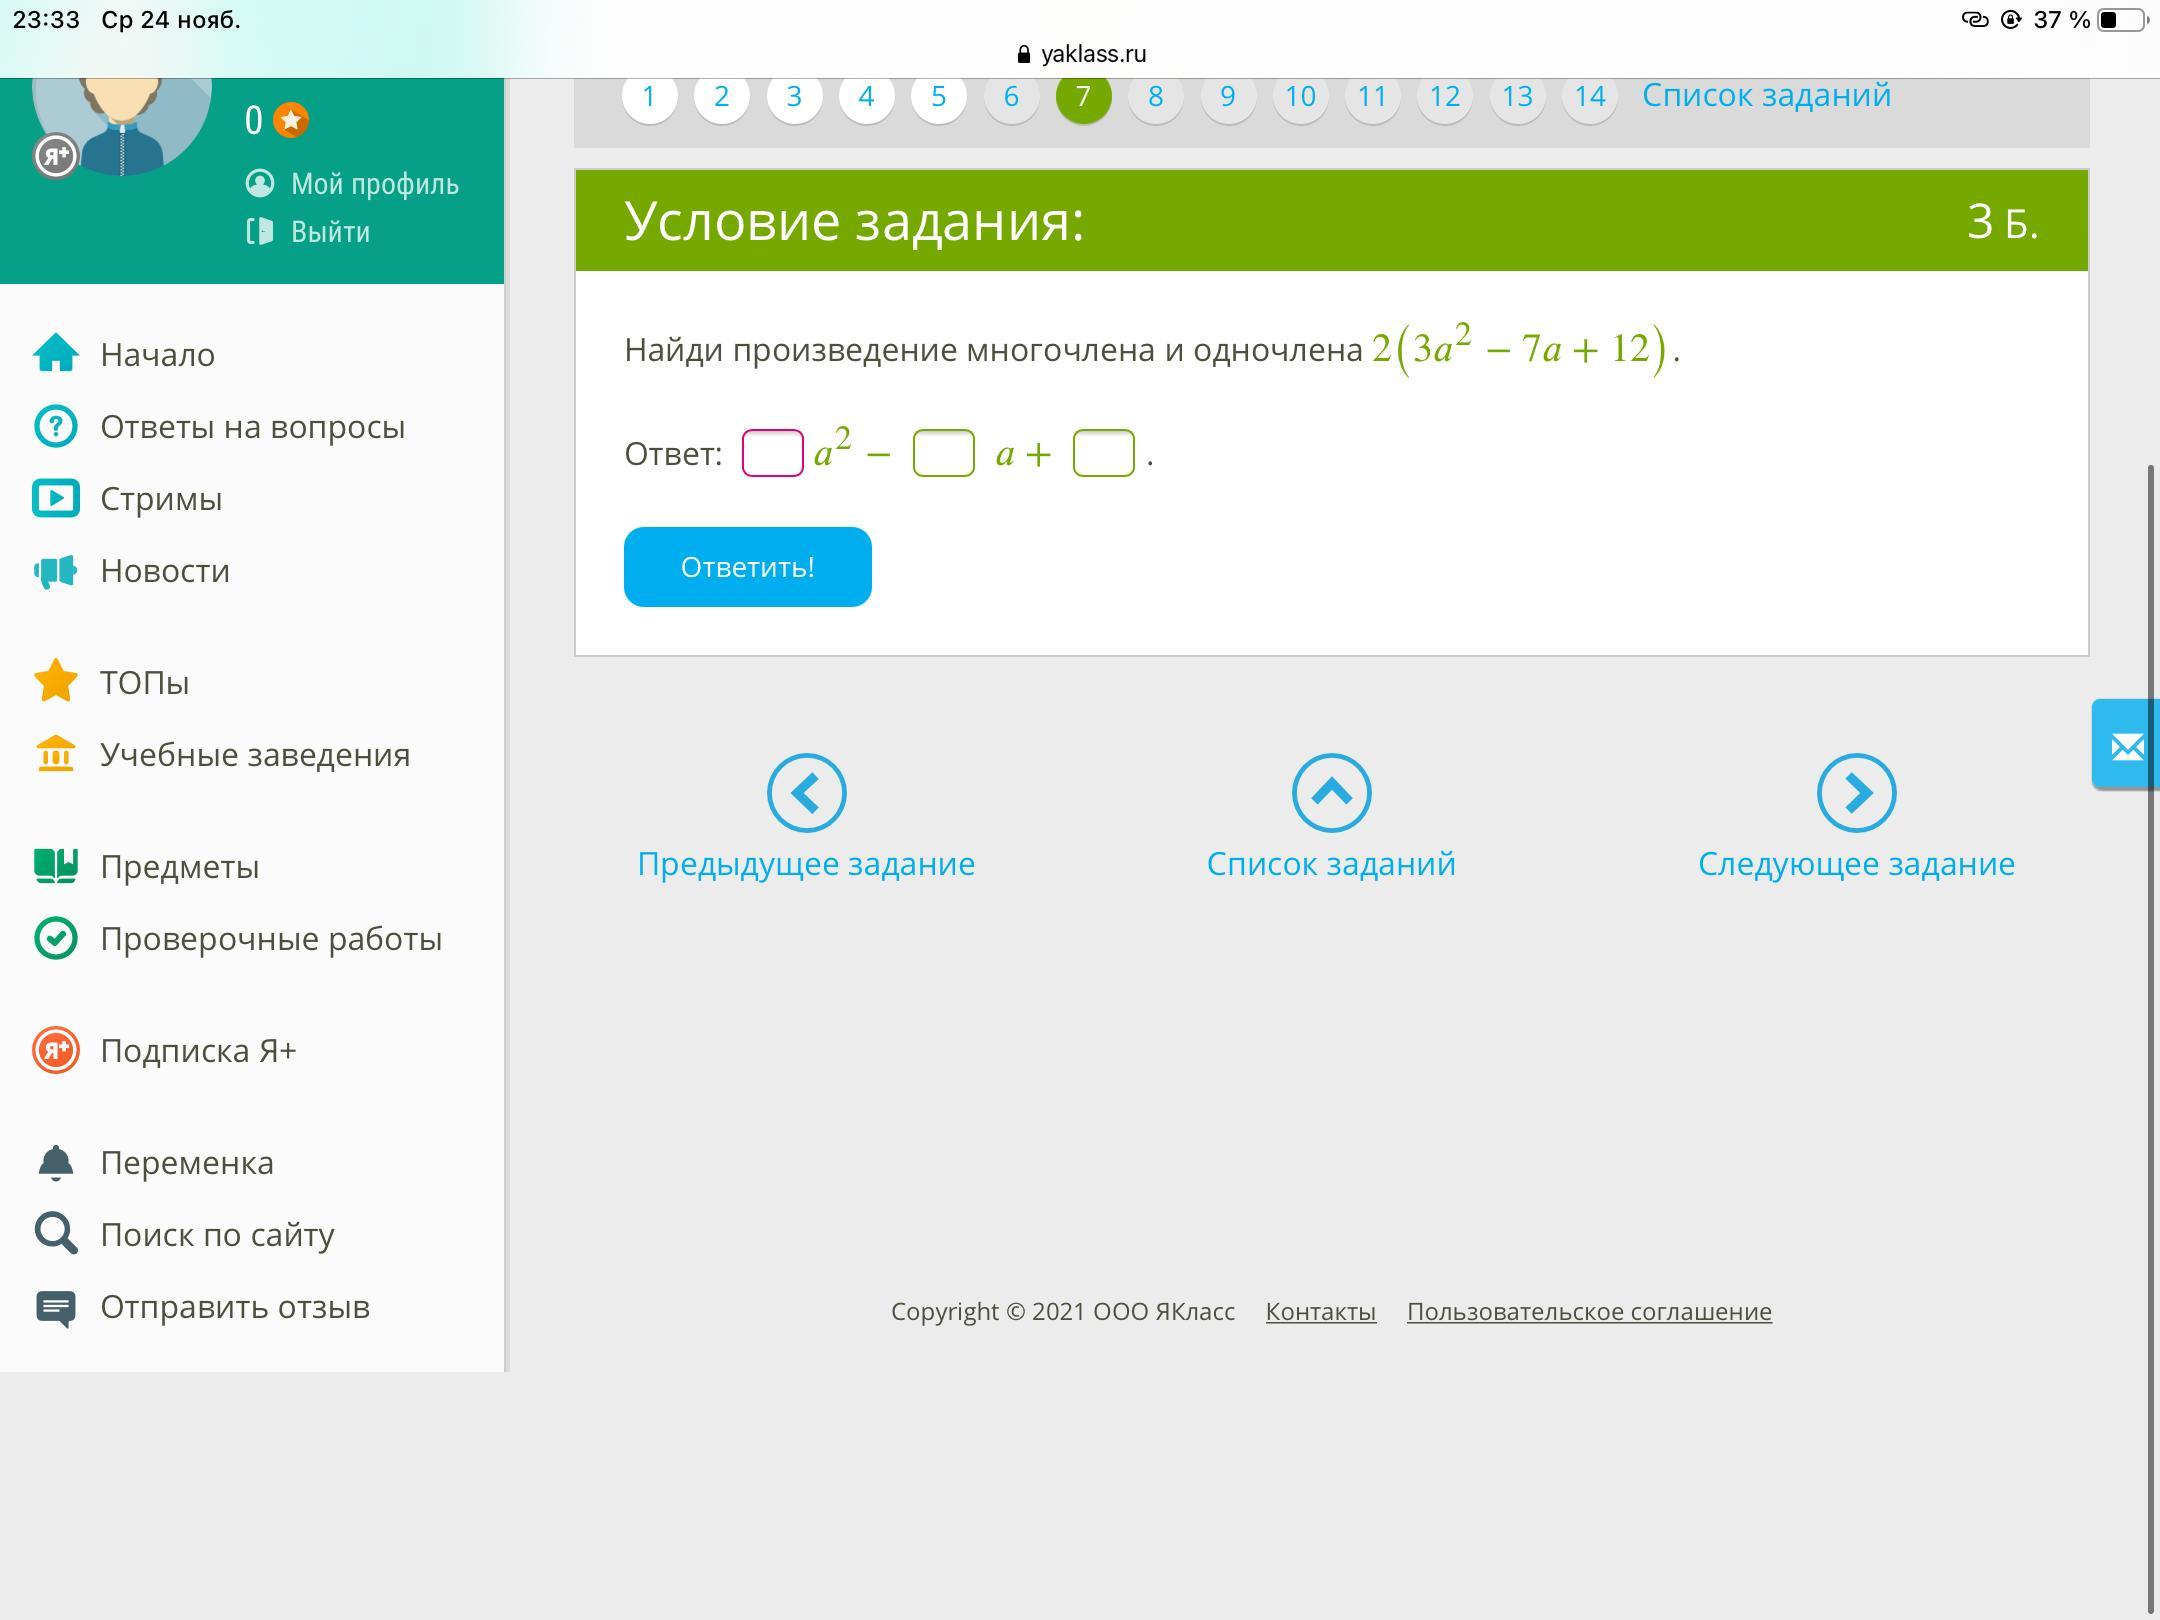Switch to task number 5

[x=938, y=97]
